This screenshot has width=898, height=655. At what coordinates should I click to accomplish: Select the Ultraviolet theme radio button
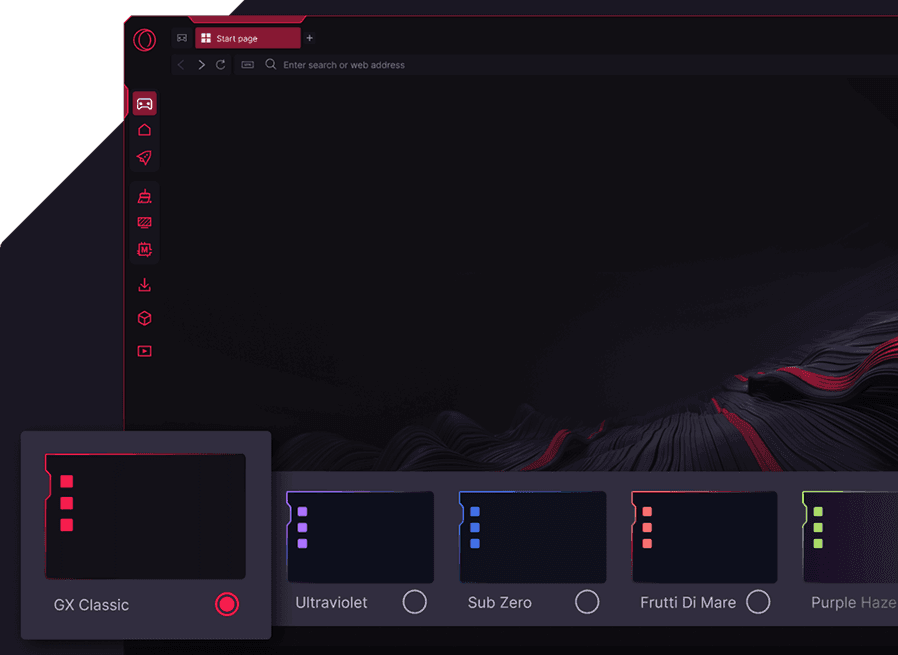[x=414, y=602]
